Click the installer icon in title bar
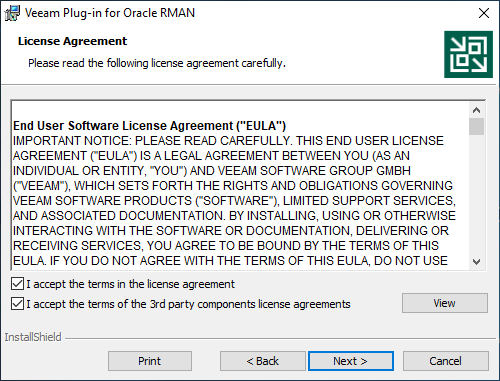500x381 pixels. (12, 13)
